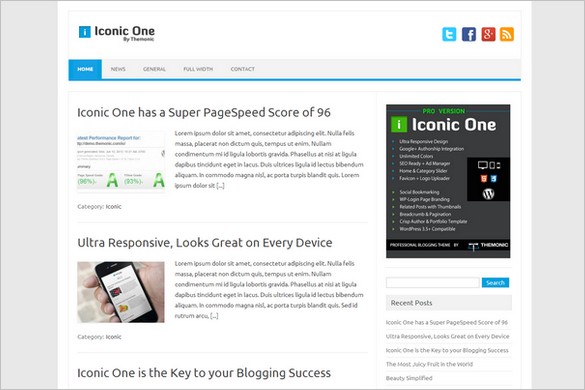Click the By Themonic tagline text
585x390 pixels.
click(x=138, y=39)
